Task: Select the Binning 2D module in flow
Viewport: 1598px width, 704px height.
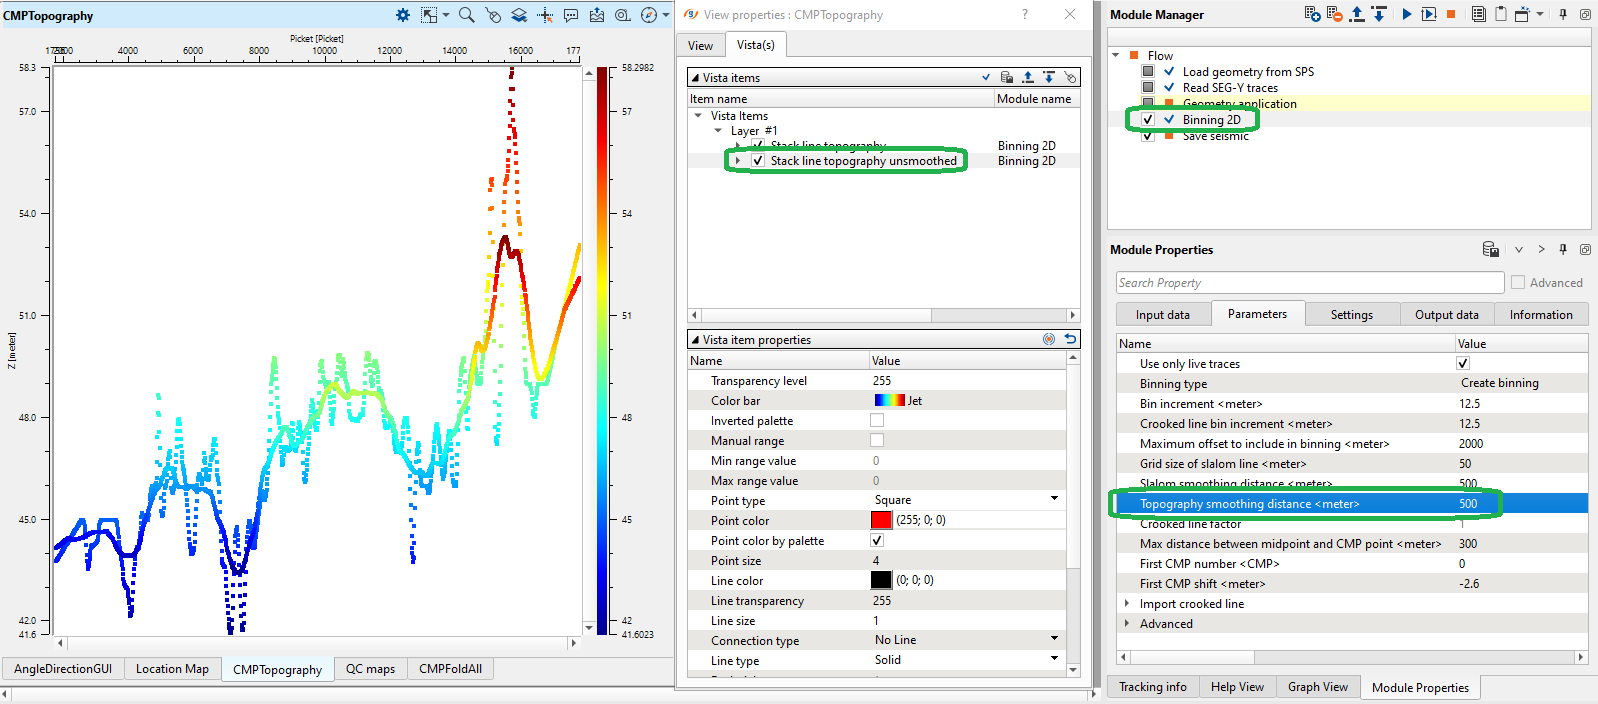Action: coord(1211,120)
